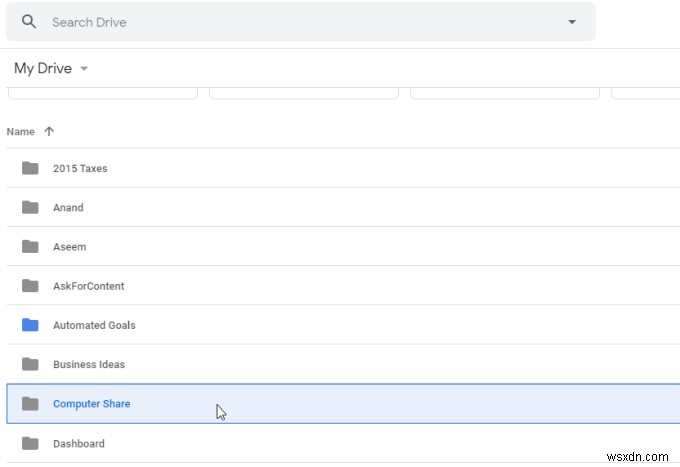Viewport: 680px width, 467px height.
Task: Type in the Search Drive field
Action: (x=300, y=22)
